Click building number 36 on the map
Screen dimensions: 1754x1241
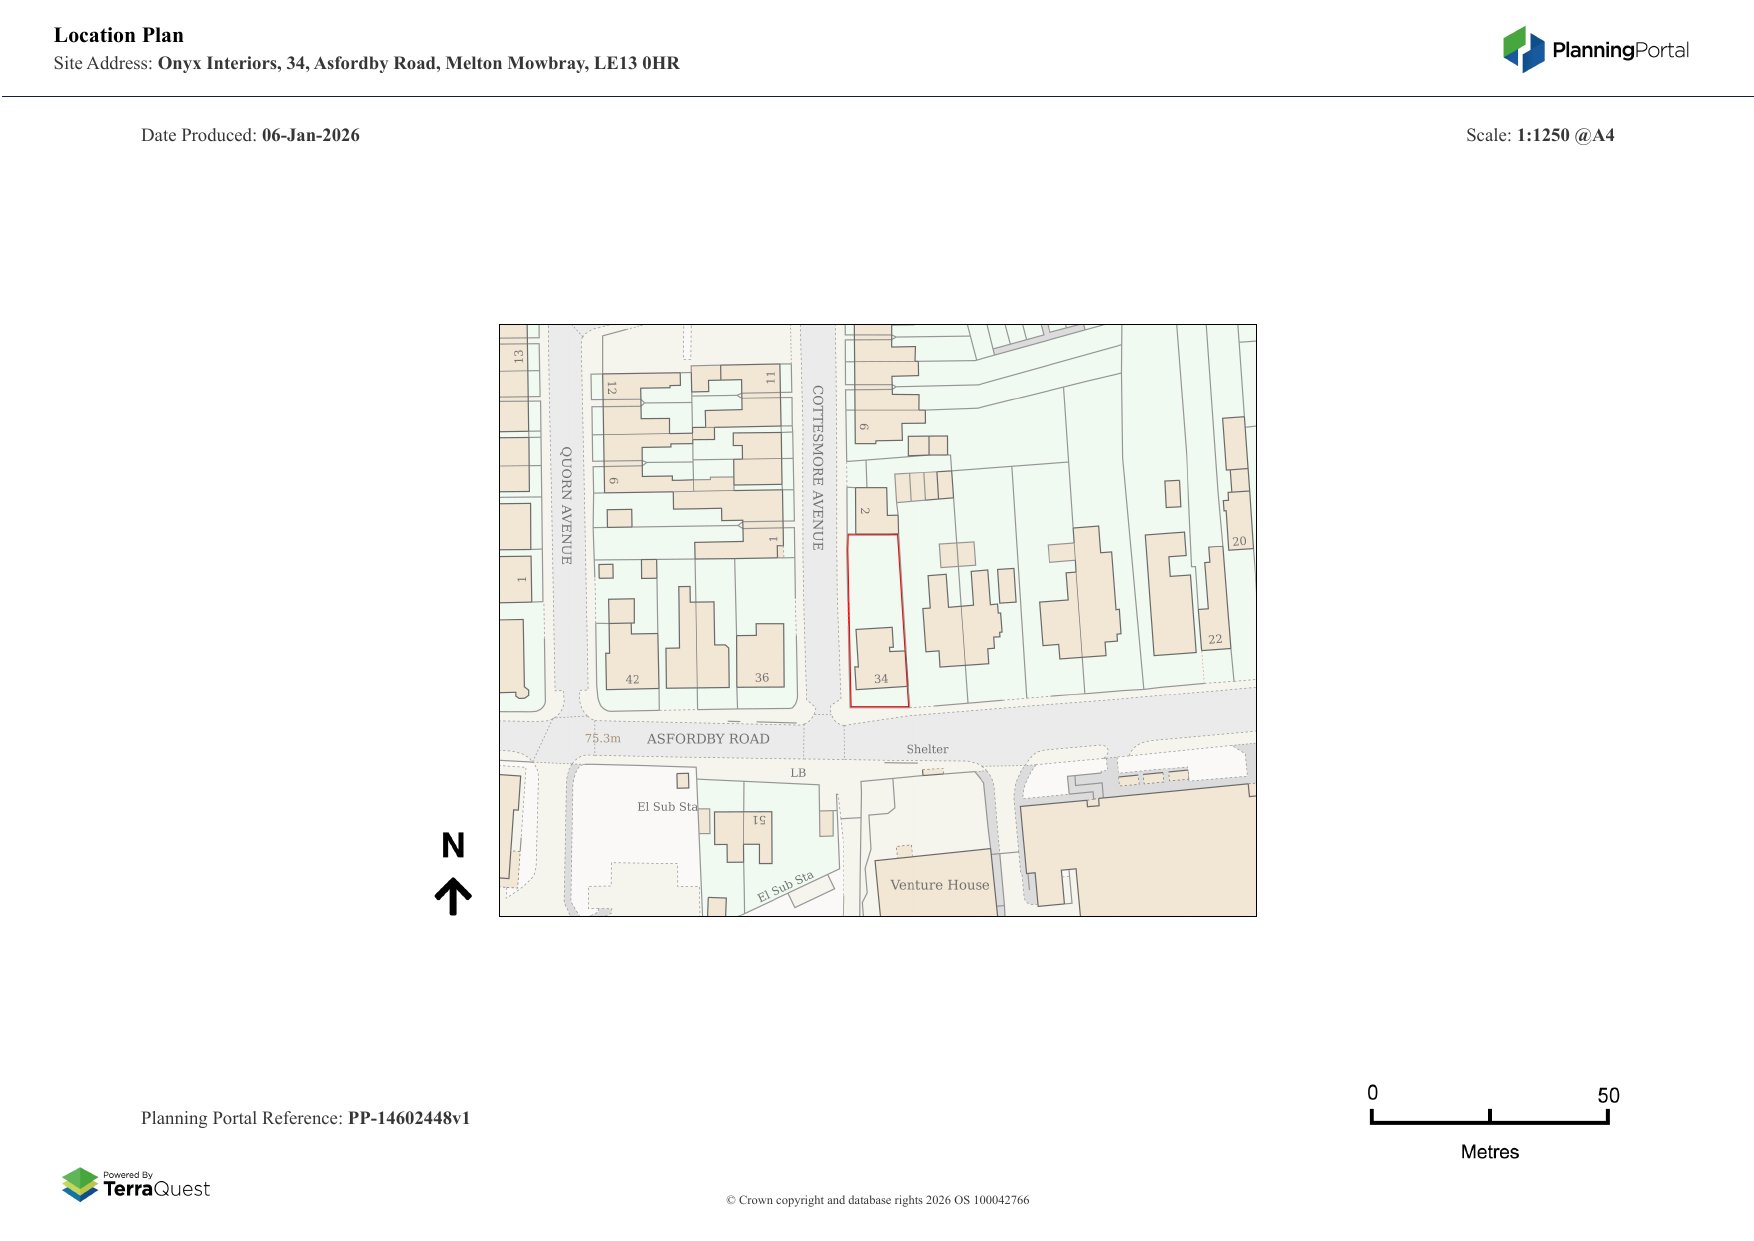click(761, 657)
